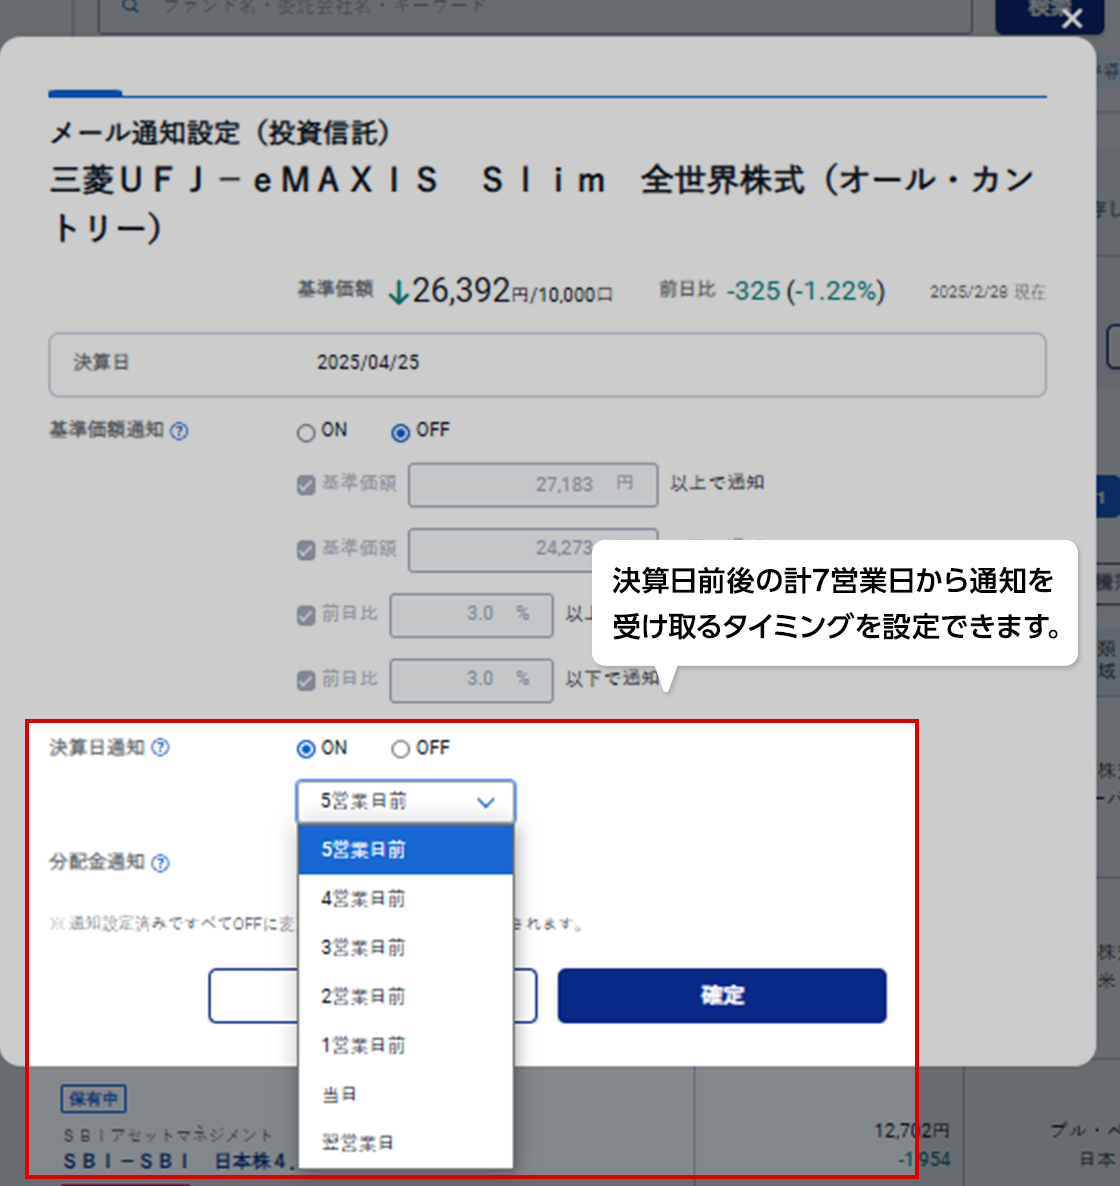Screen dimensions: 1120x1186
Task: Confirm settings with the 確定 button
Action: click(x=722, y=995)
